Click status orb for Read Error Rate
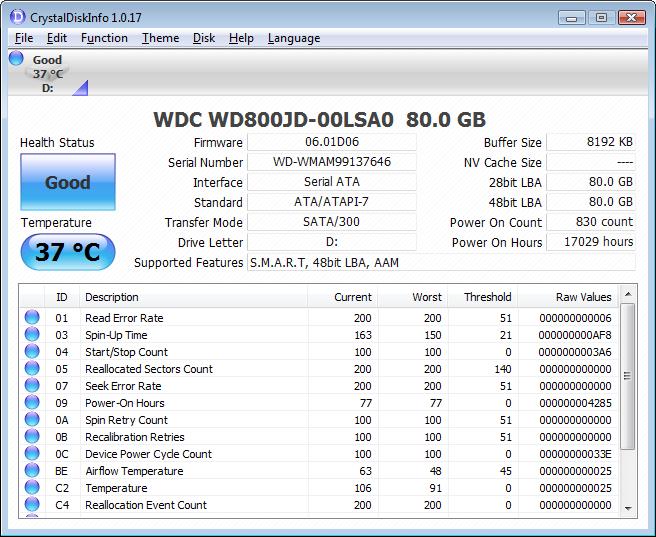 [x=32, y=317]
